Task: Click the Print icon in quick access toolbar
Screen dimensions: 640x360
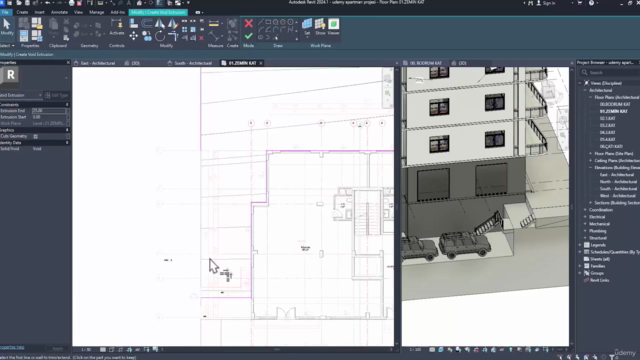Action: tap(71, 3)
